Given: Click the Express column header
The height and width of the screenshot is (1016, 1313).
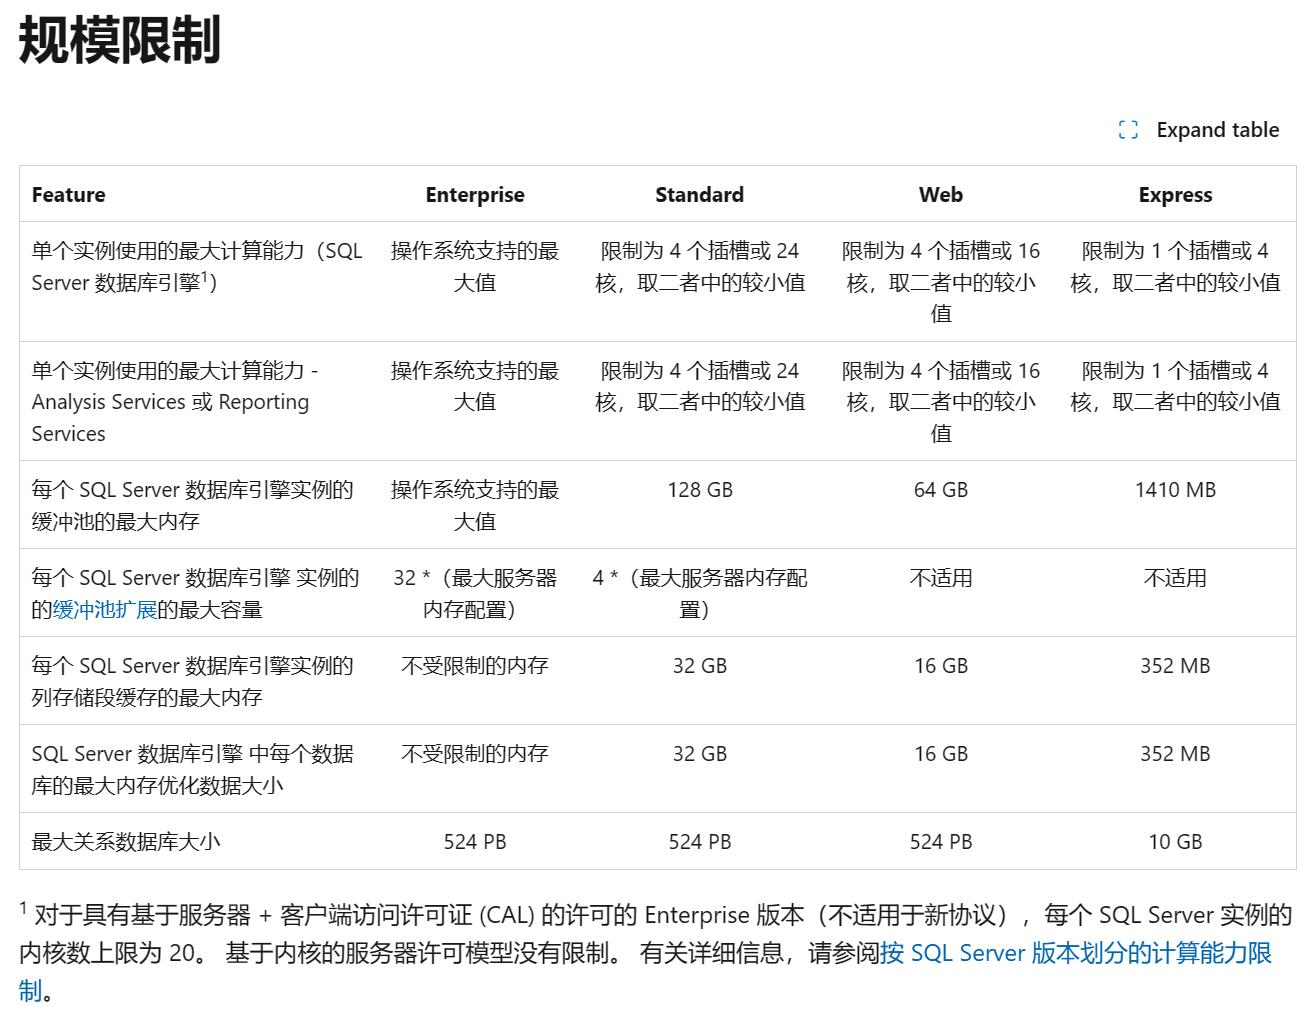Looking at the screenshot, I should (1175, 194).
